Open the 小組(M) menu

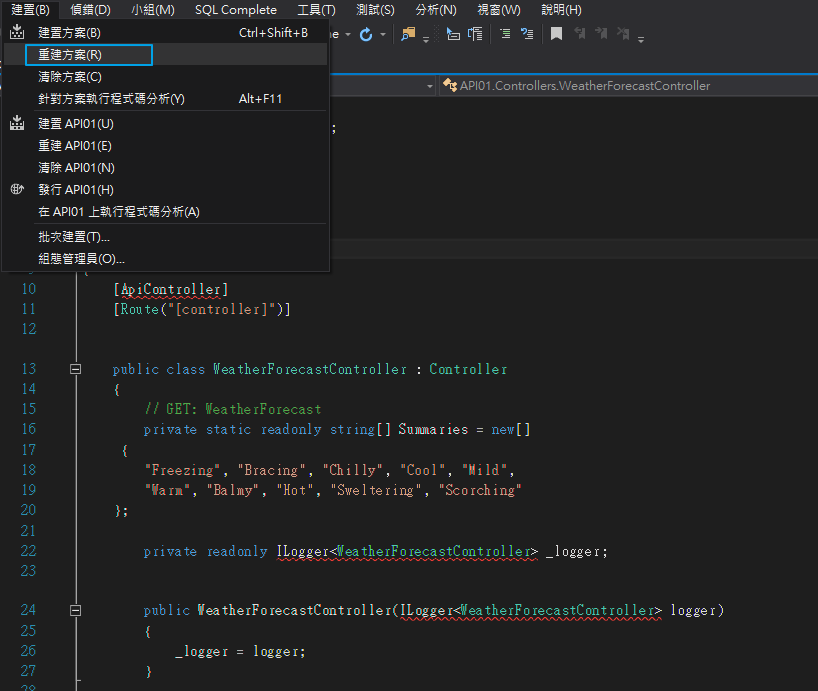tap(153, 10)
